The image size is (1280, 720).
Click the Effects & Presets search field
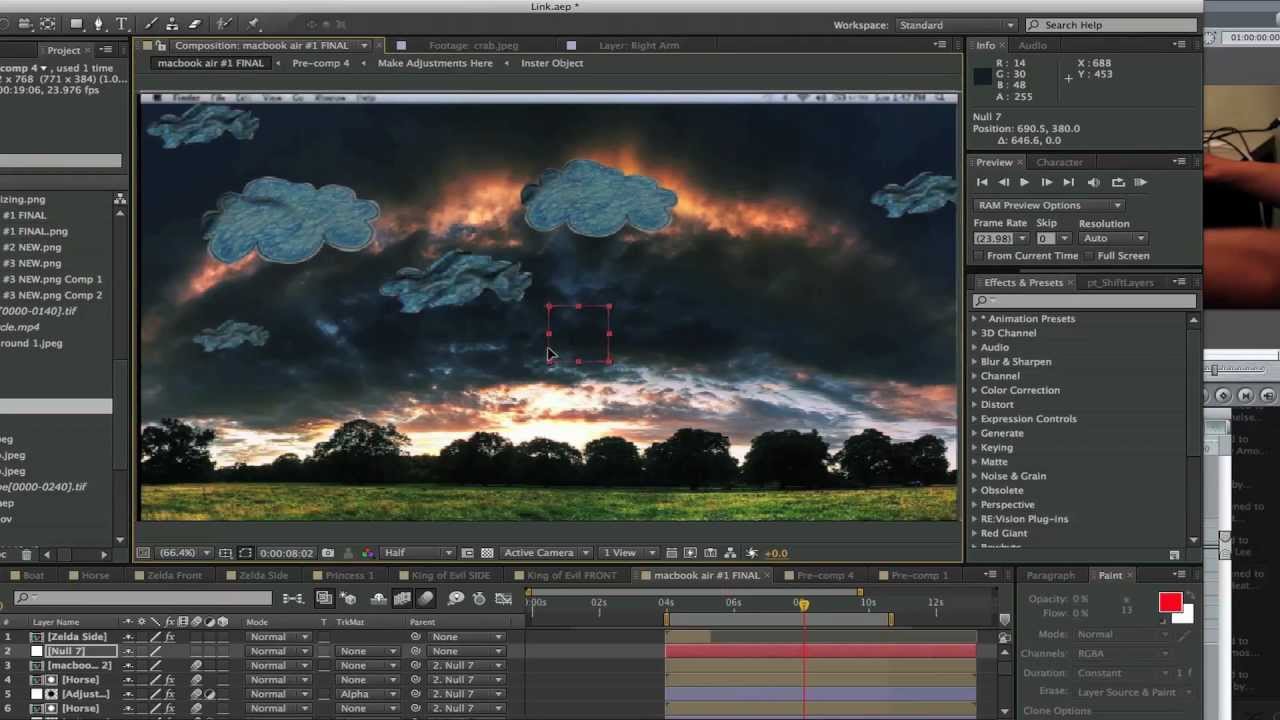pos(1084,300)
